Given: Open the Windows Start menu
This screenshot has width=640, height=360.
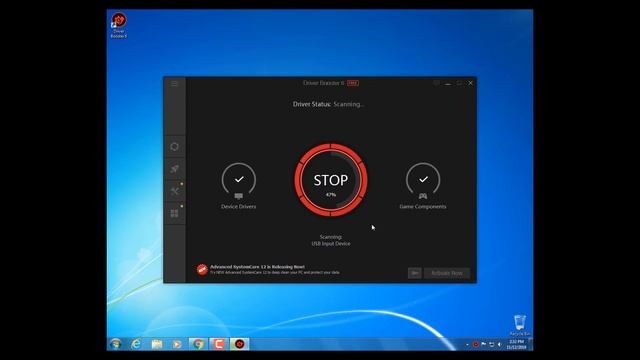Looking at the screenshot, I should pyautogui.click(x=116, y=344).
